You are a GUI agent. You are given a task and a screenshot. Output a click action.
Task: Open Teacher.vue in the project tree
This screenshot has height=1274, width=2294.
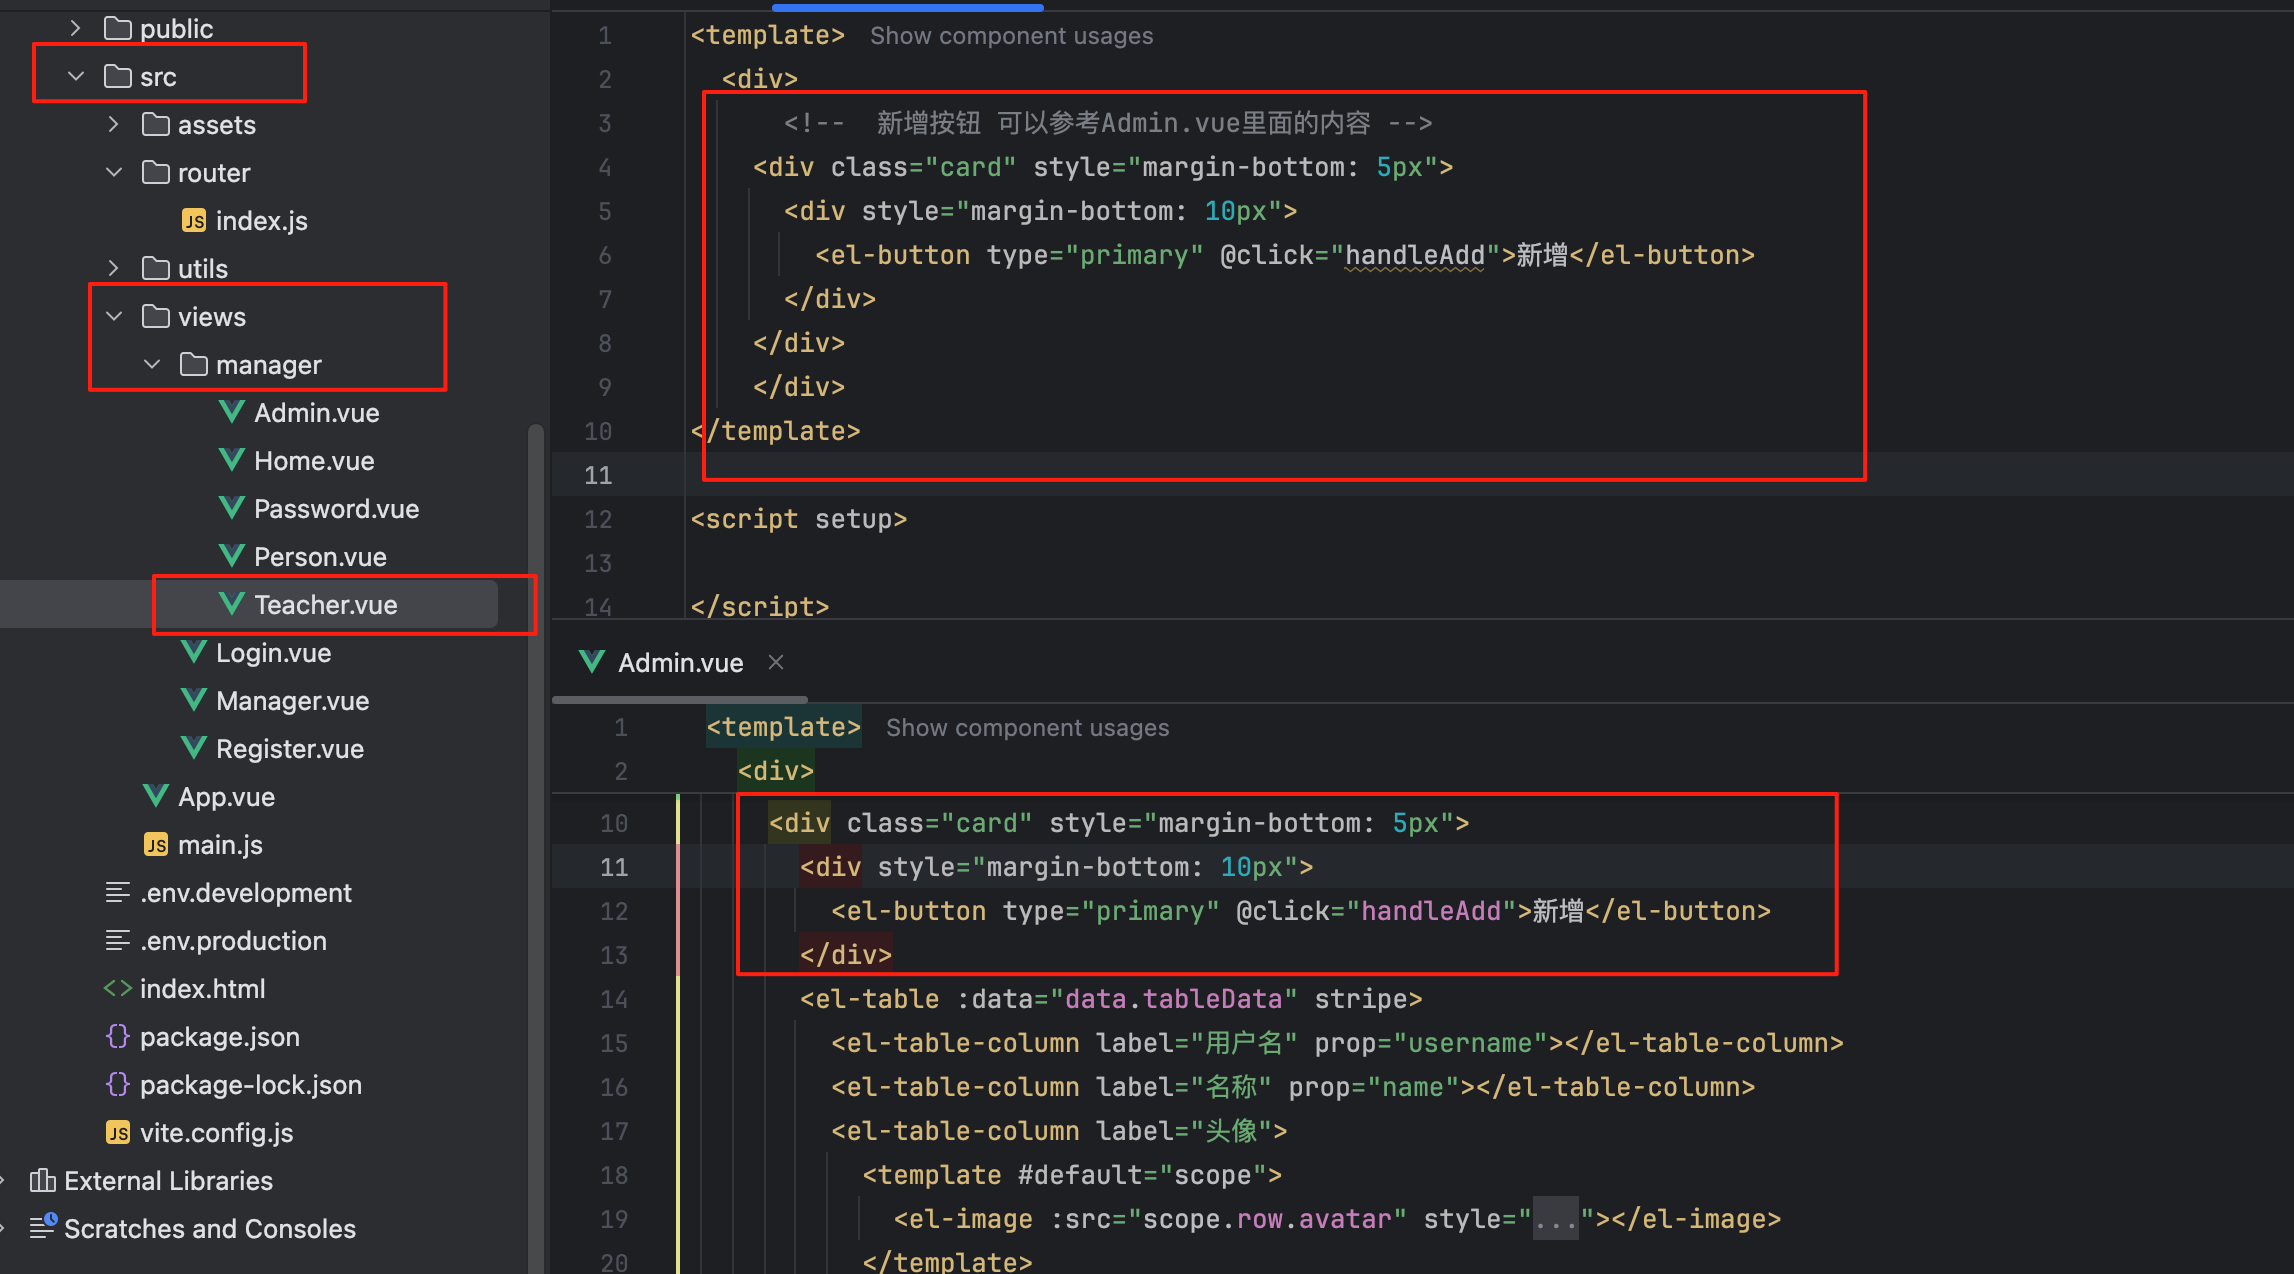coord(325,605)
